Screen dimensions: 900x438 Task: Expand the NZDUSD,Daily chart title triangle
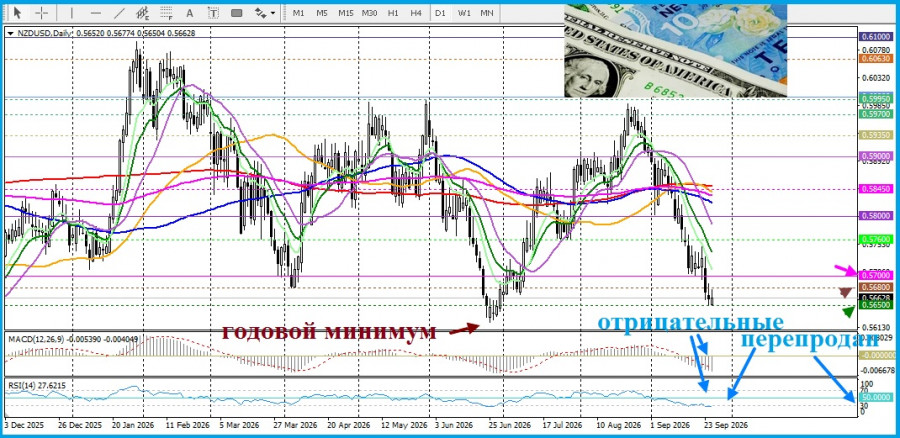point(10,33)
